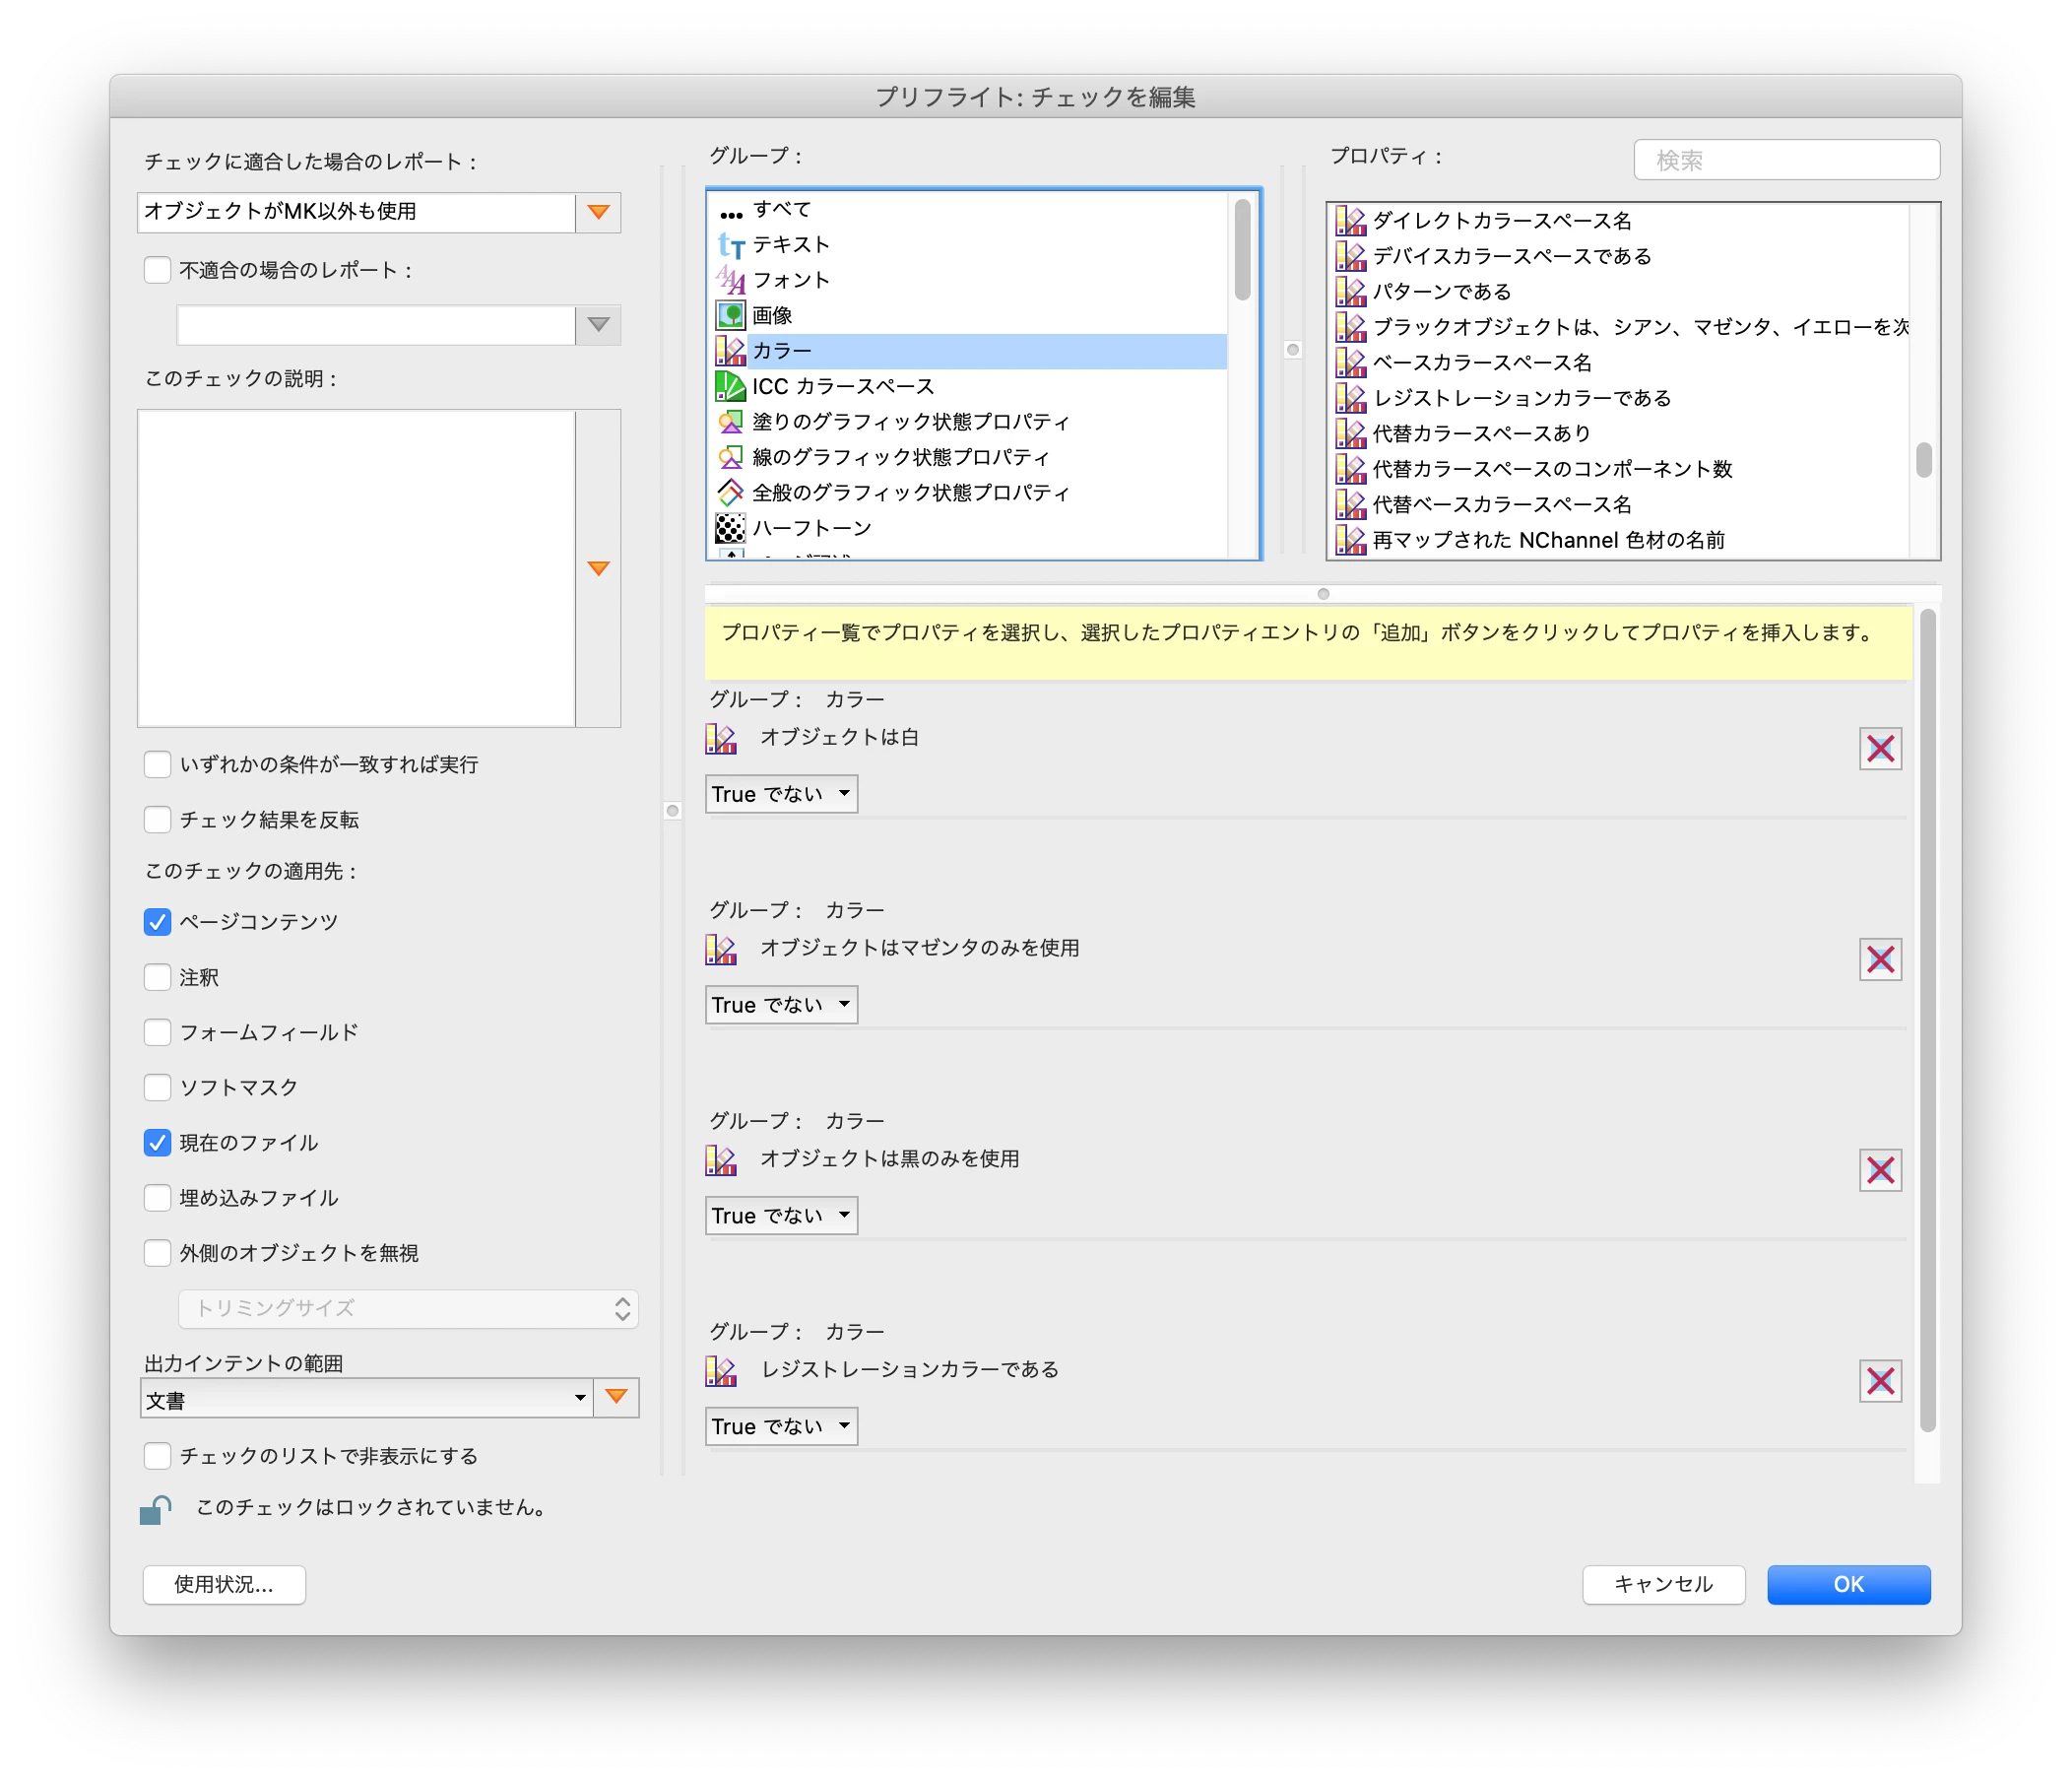Click the orange triangle beside 文書 output intent
This screenshot has width=2072, height=1781.
616,1397
